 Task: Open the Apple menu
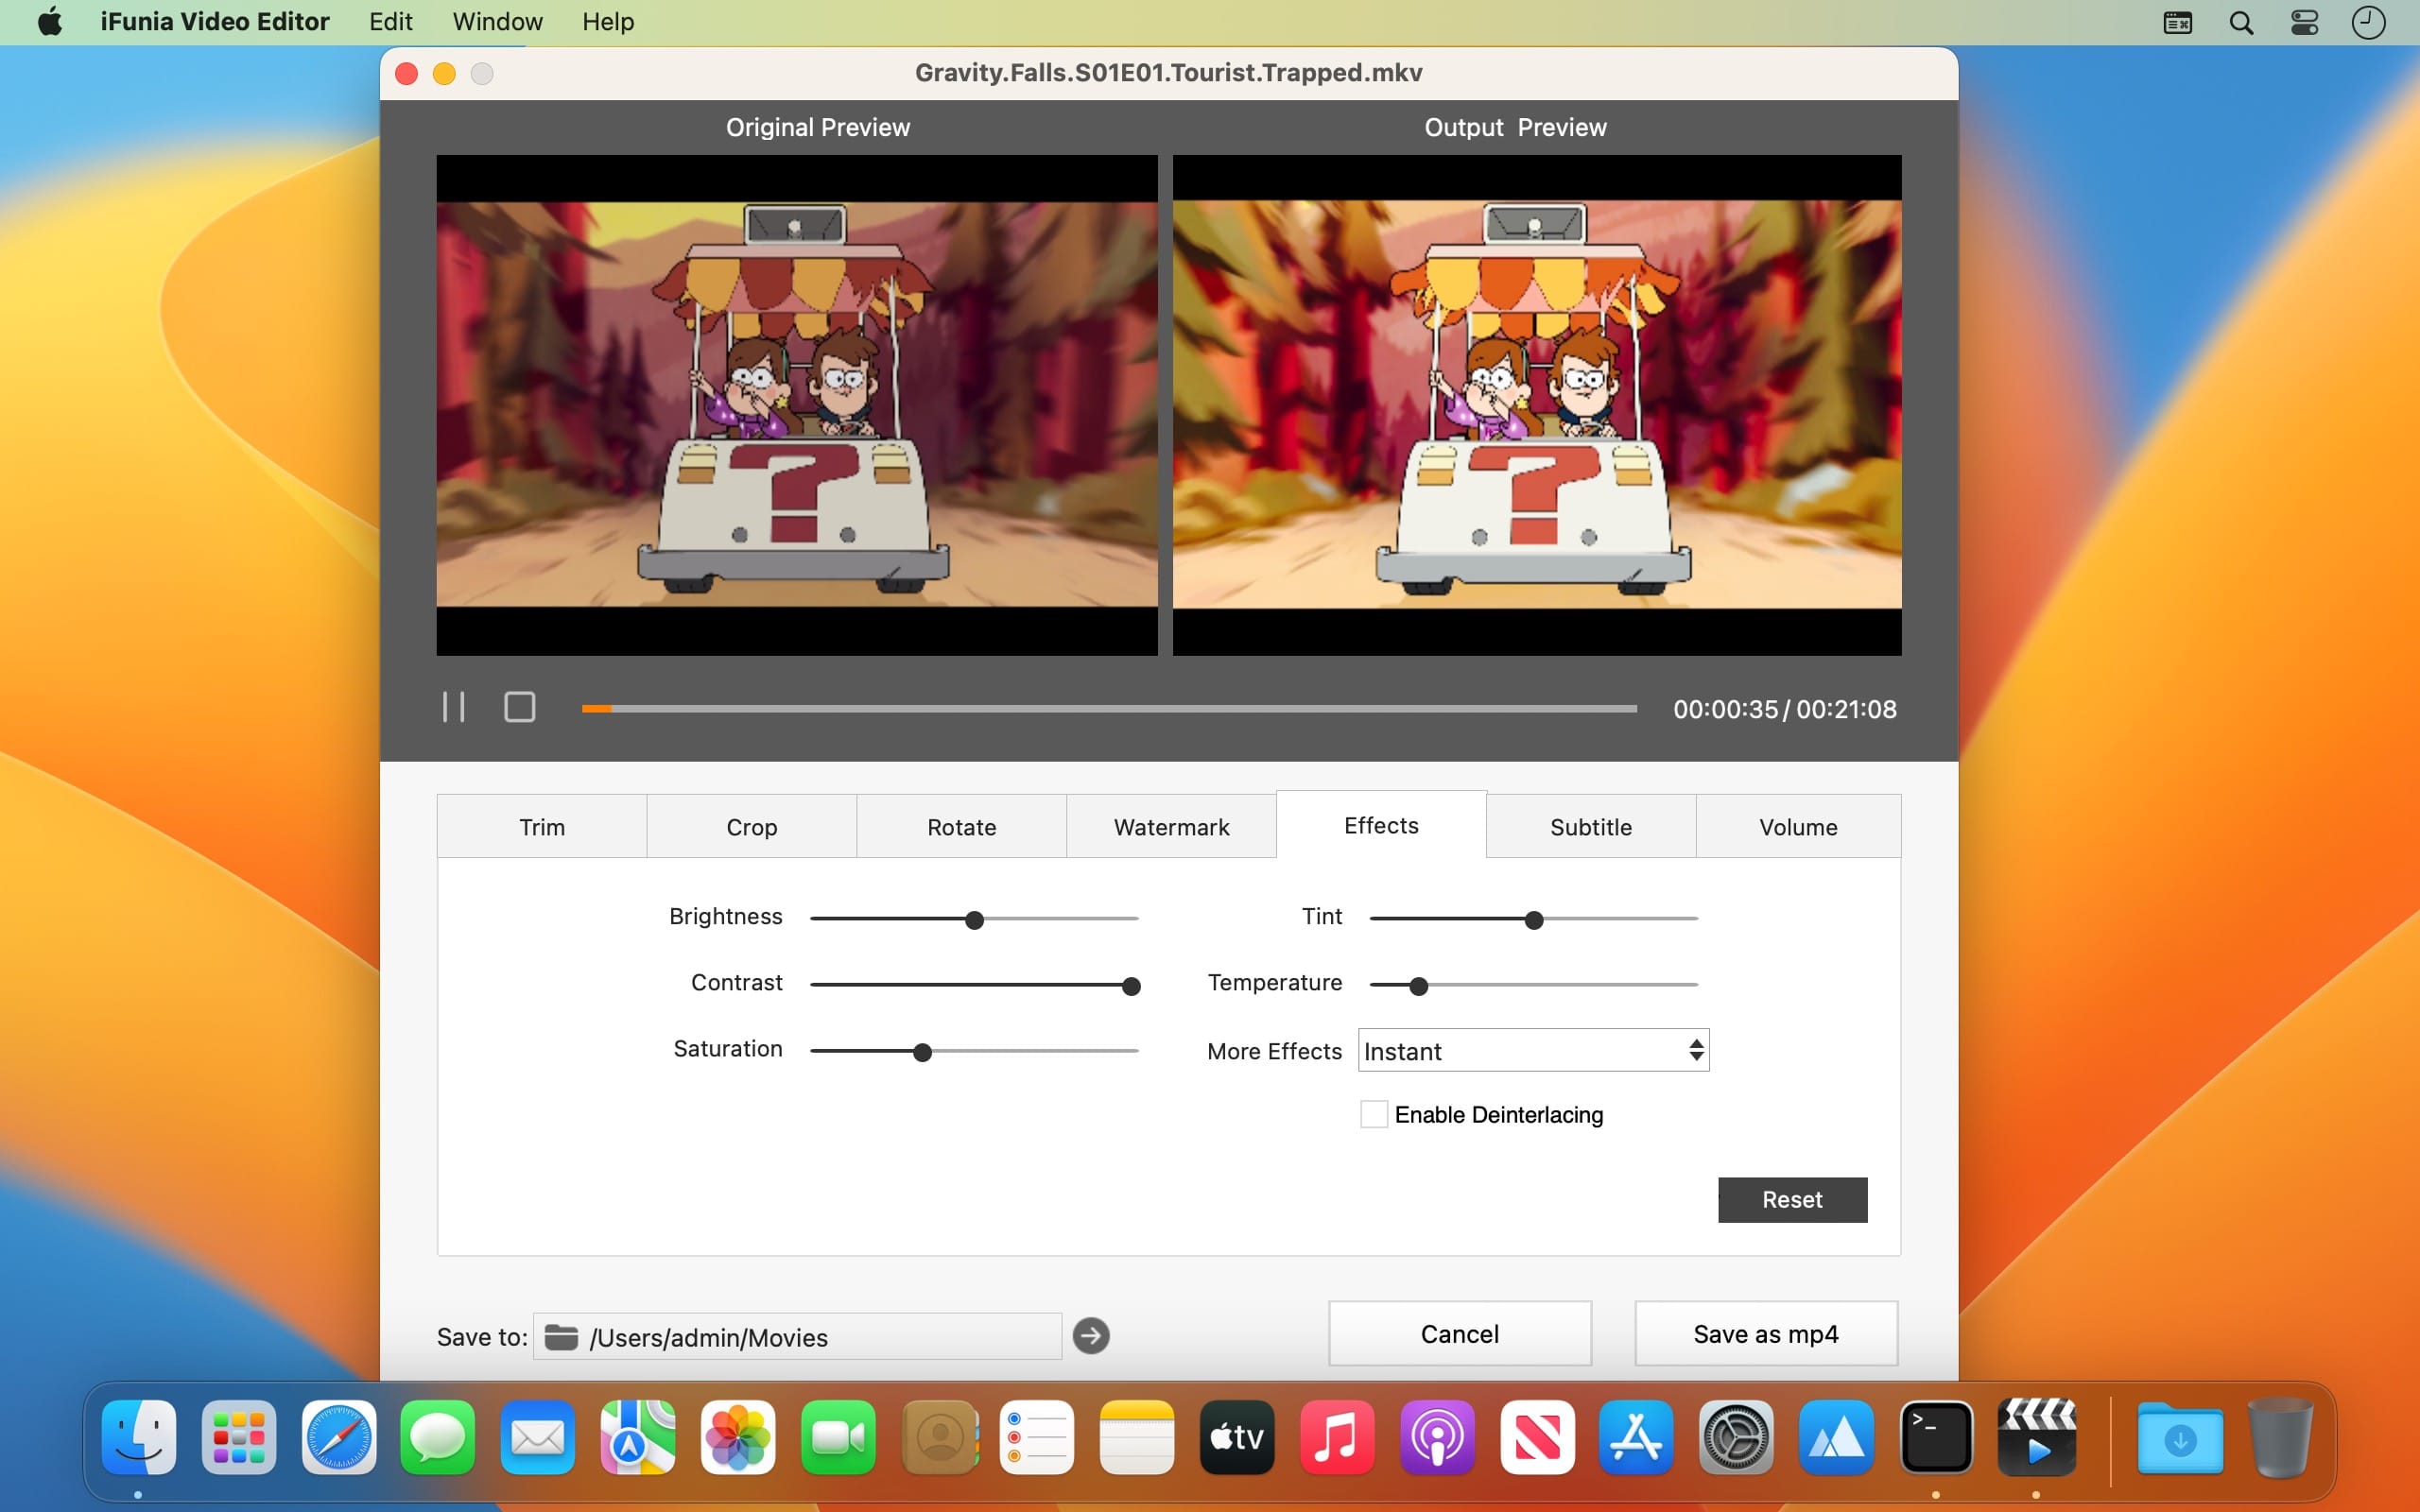tap(49, 22)
